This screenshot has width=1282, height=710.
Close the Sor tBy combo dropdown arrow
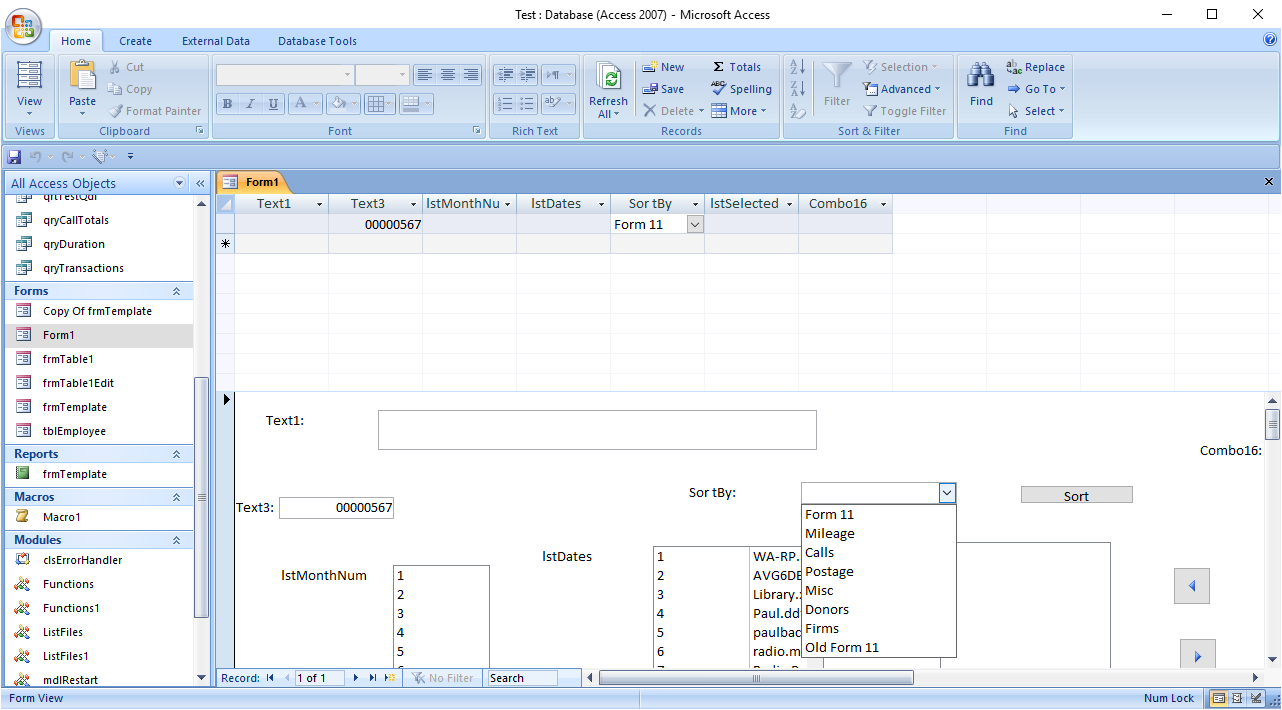coord(947,492)
